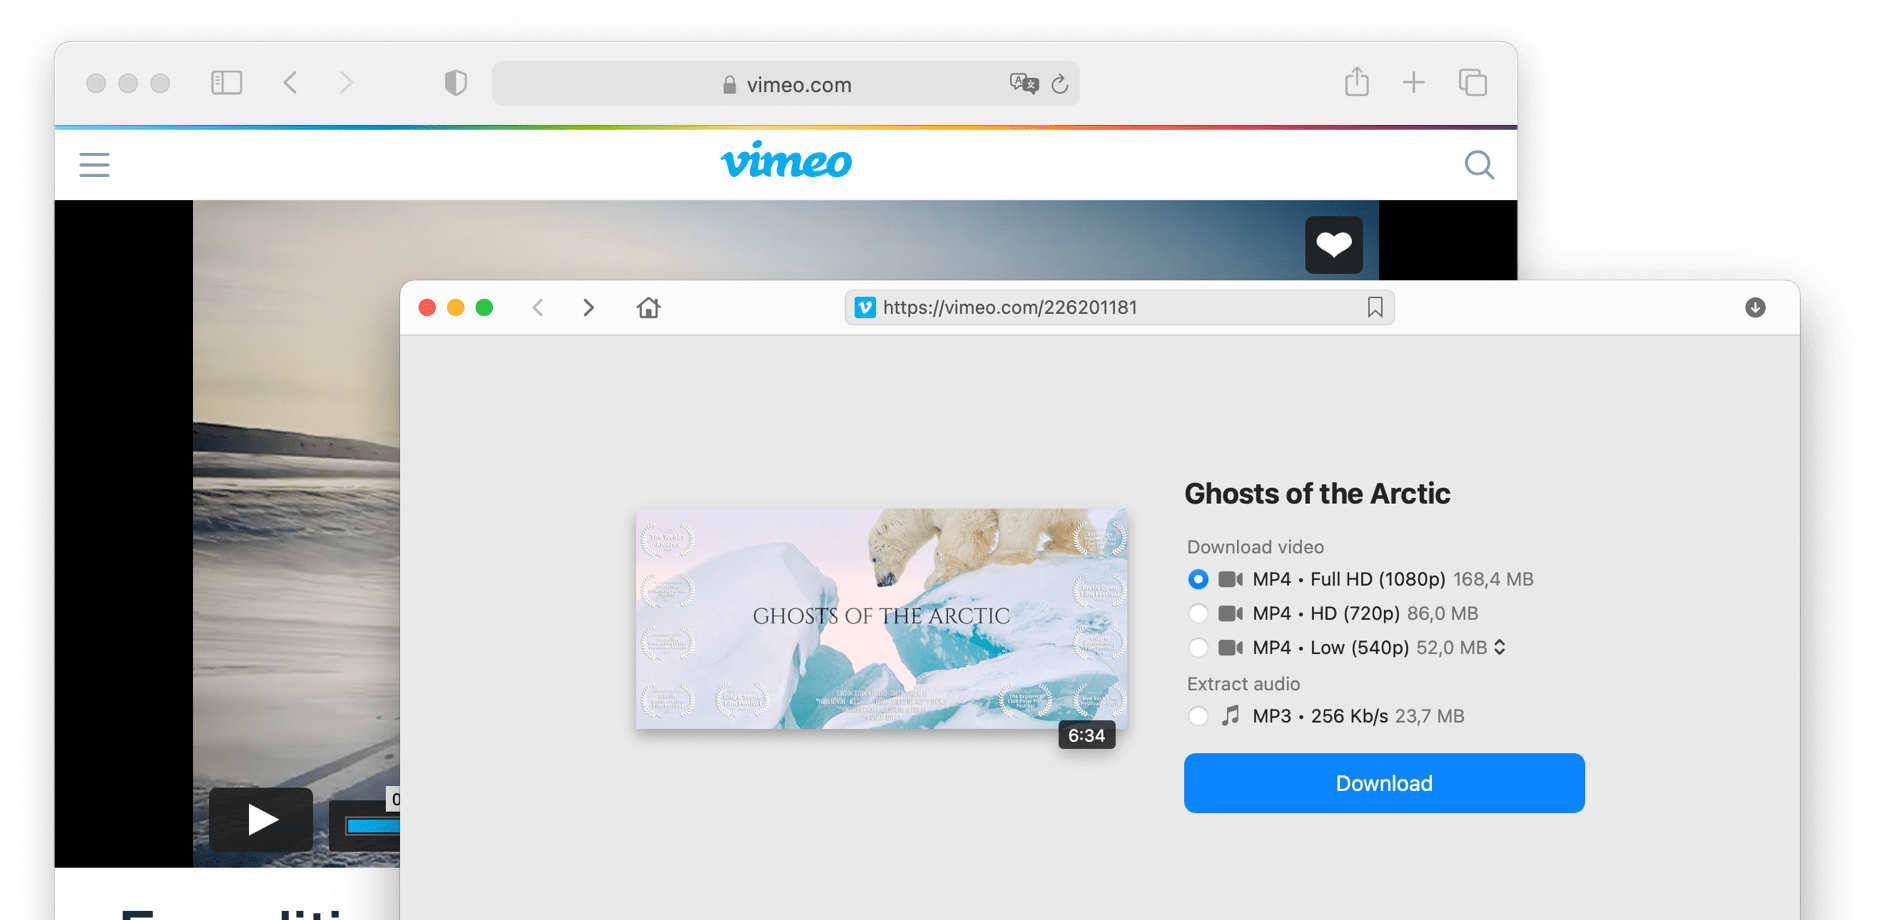The height and width of the screenshot is (920, 1880).
Task: Play the Vimeo video
Action: (x=261, y=820)
